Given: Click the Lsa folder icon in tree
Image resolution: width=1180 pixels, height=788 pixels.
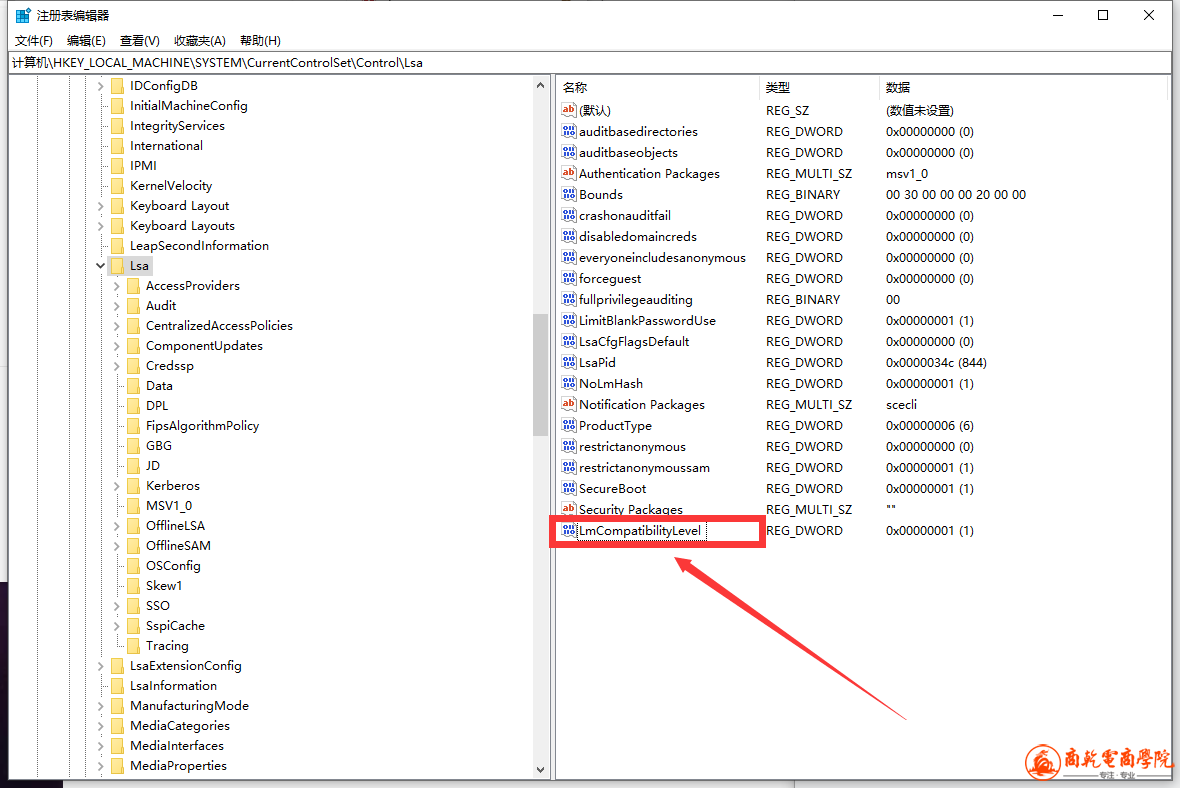Looking at the screenshot, I should click(x=117, y=266).
